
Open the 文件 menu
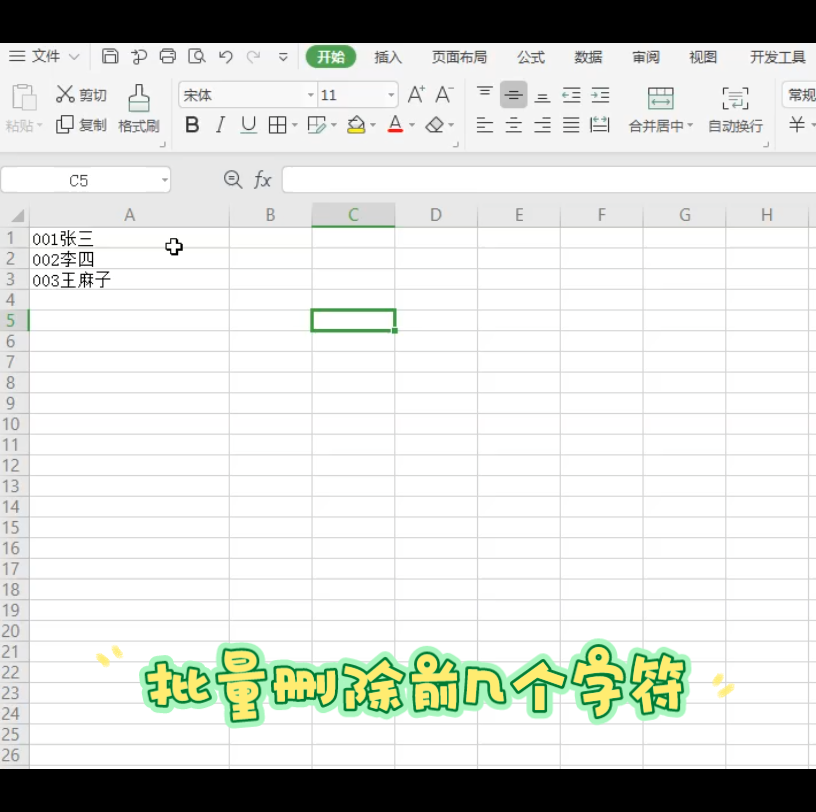click(x=45, y=56)
